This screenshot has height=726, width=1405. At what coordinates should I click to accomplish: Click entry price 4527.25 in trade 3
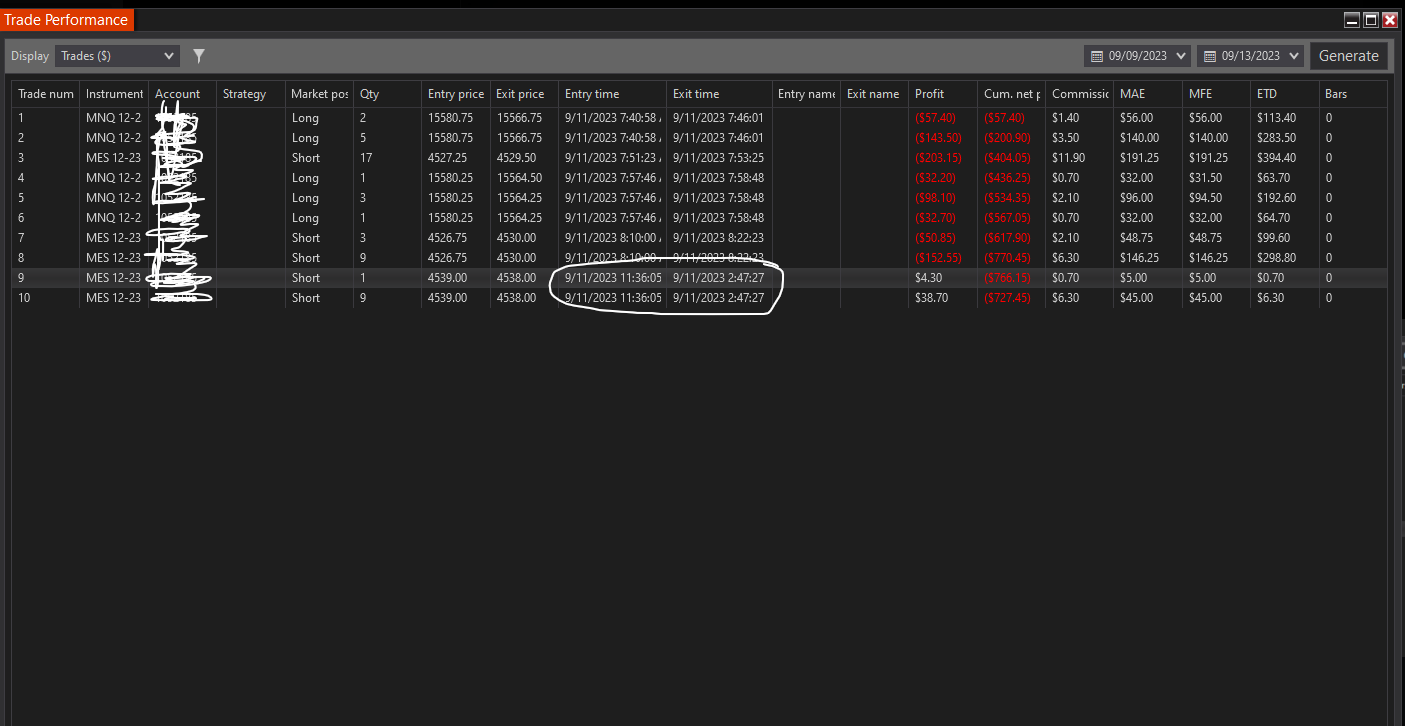click(449, 158)
